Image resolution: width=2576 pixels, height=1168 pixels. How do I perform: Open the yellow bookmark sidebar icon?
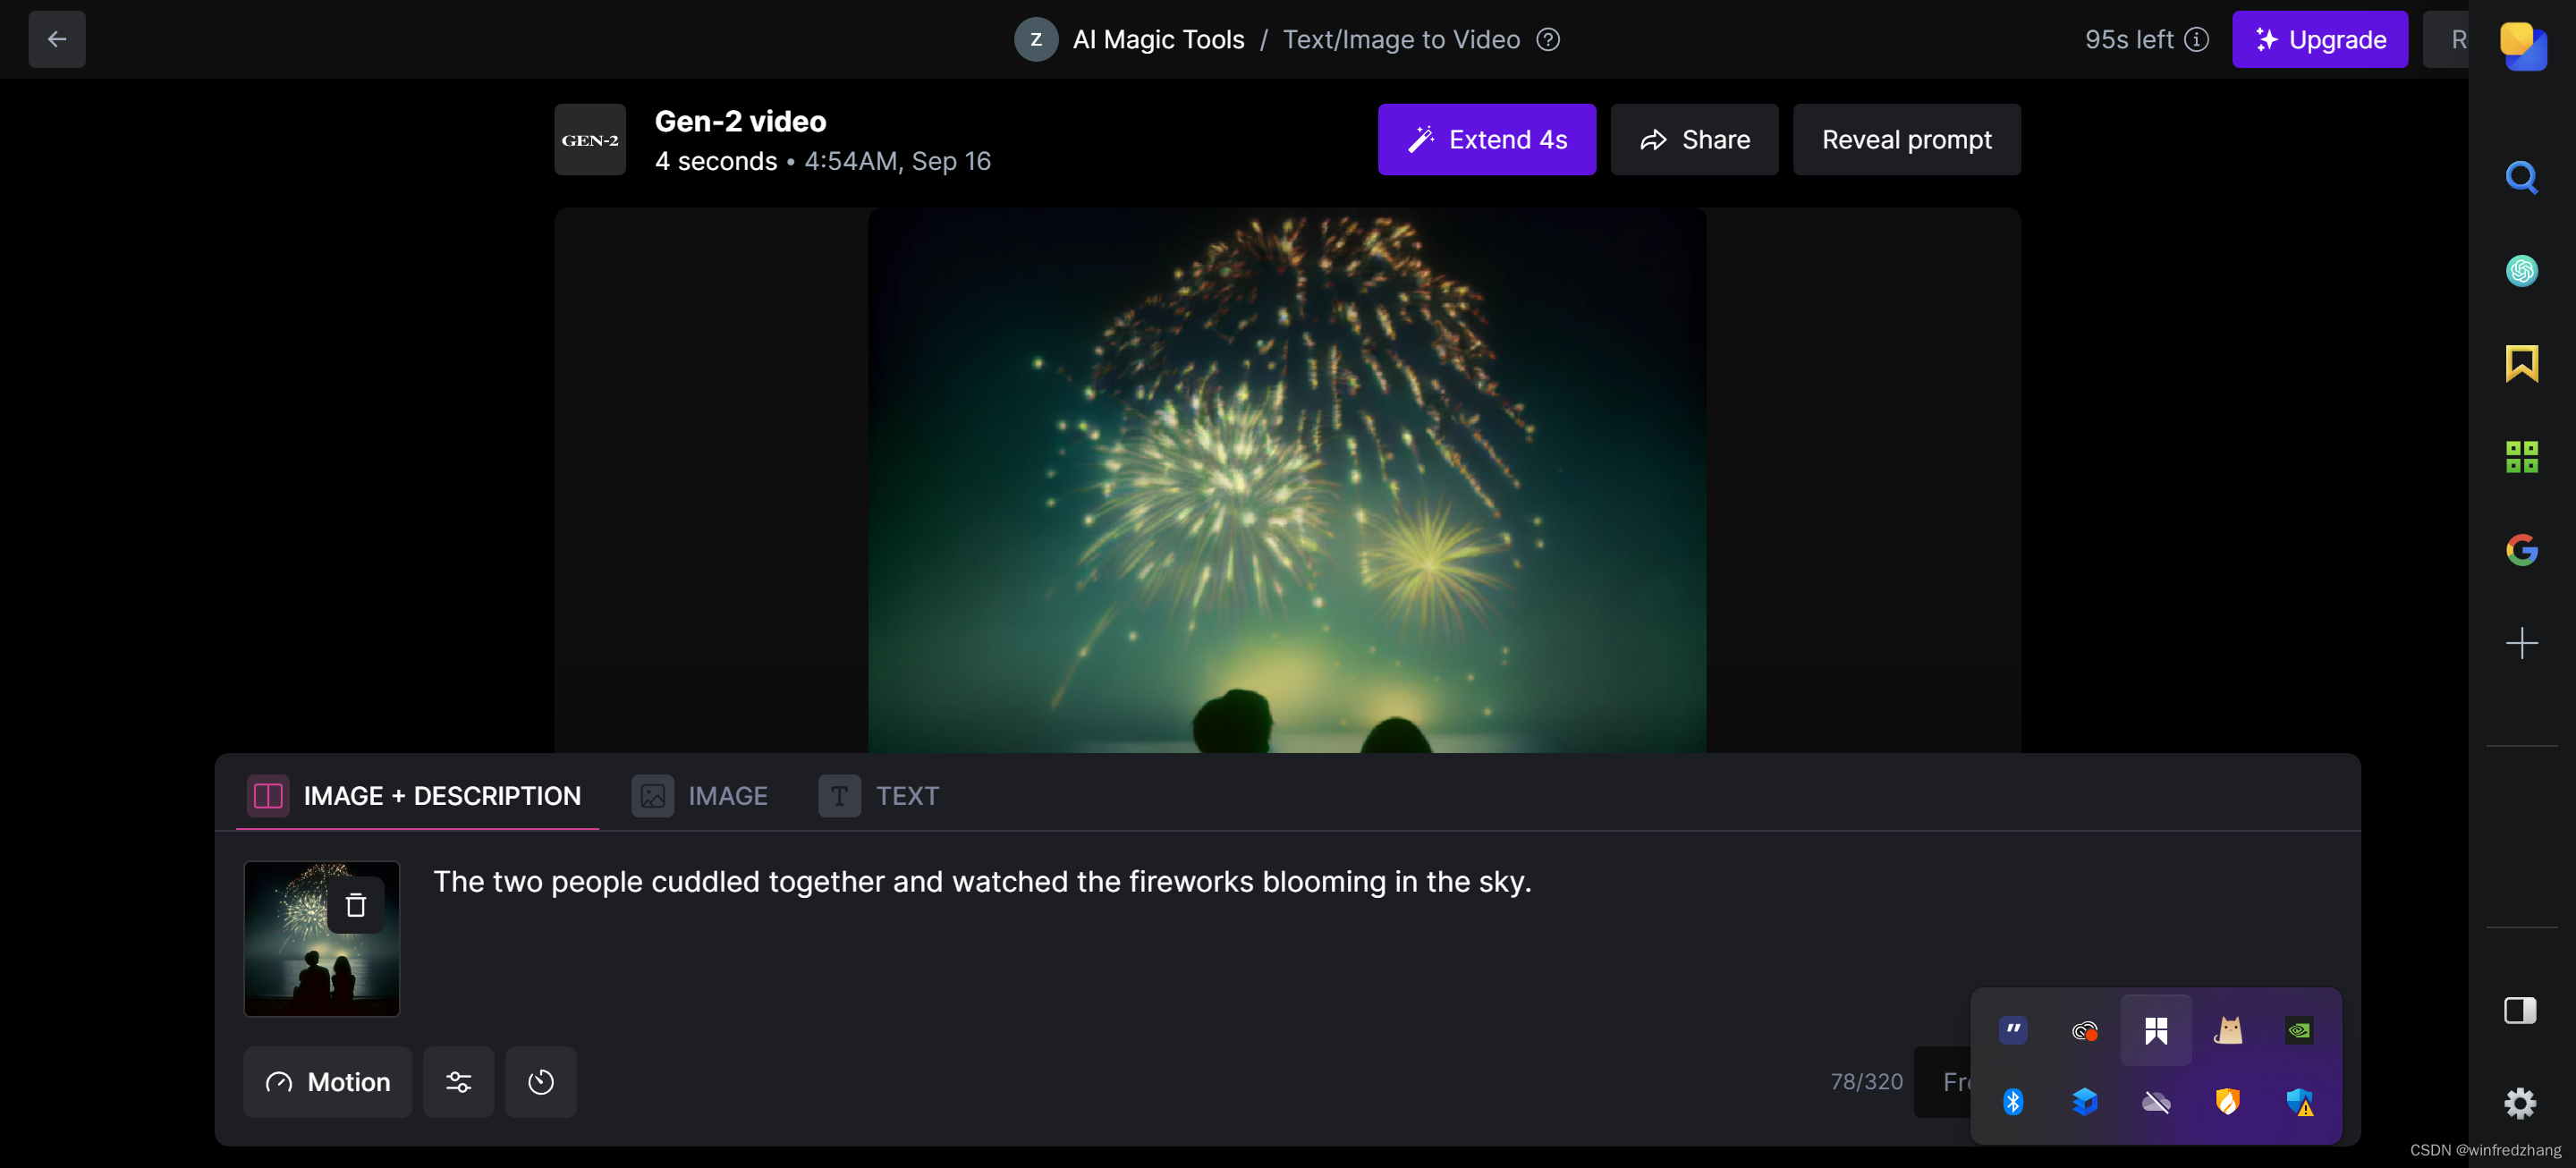tap(2522, 364)
